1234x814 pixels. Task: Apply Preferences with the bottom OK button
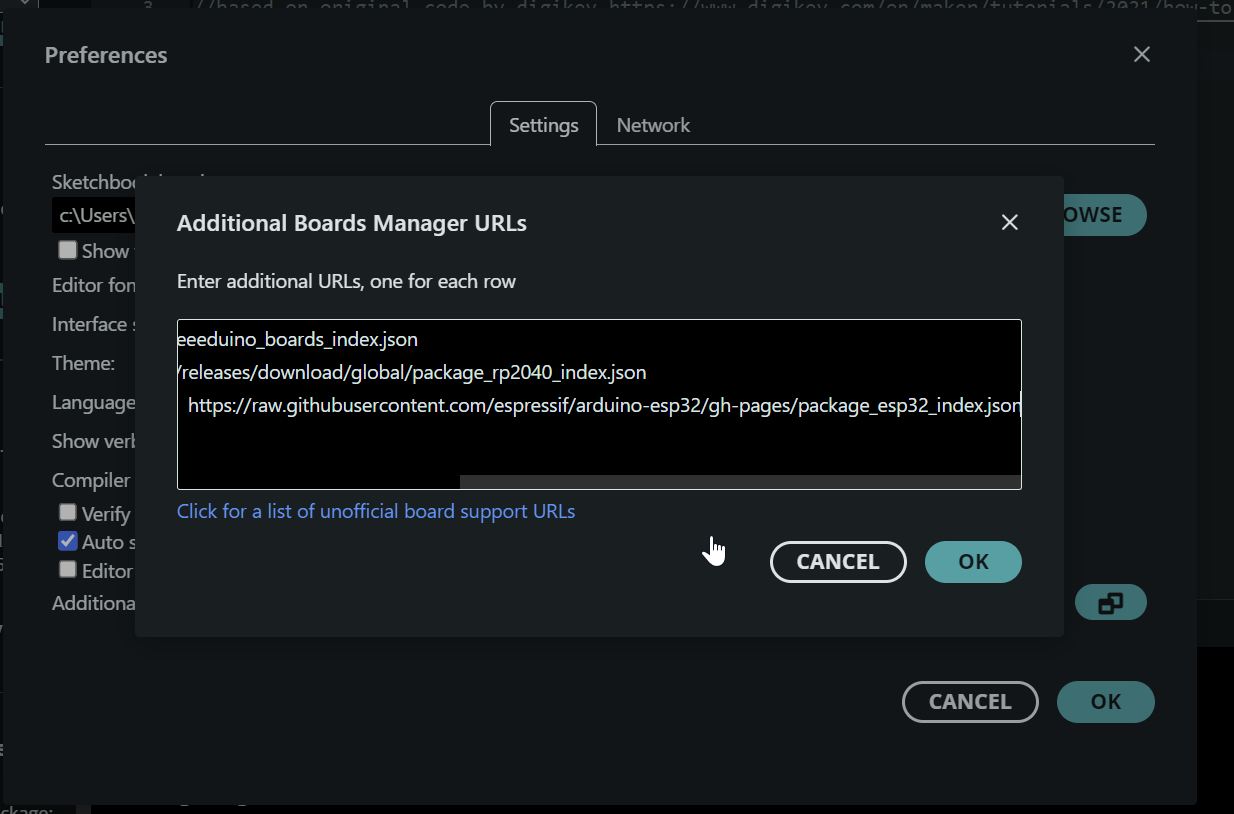[x=1105, y=701]
